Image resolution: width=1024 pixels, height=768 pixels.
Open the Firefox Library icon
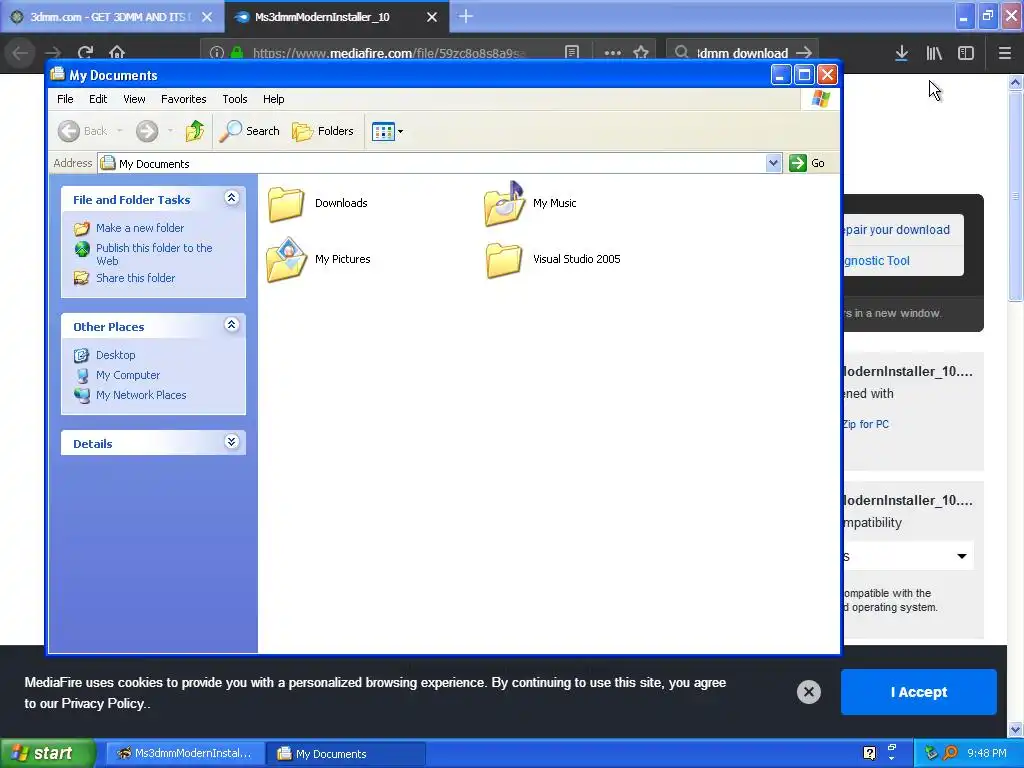point(934,53)
